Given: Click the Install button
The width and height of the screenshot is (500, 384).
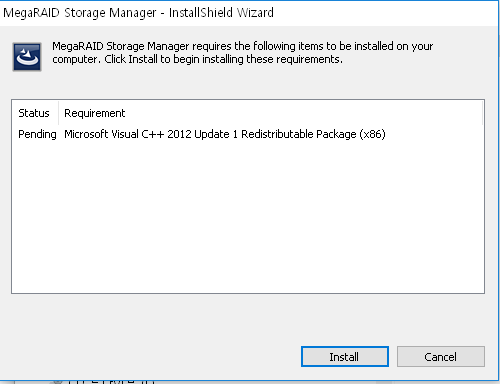Looking at the screenshot, I should [345, 356].
